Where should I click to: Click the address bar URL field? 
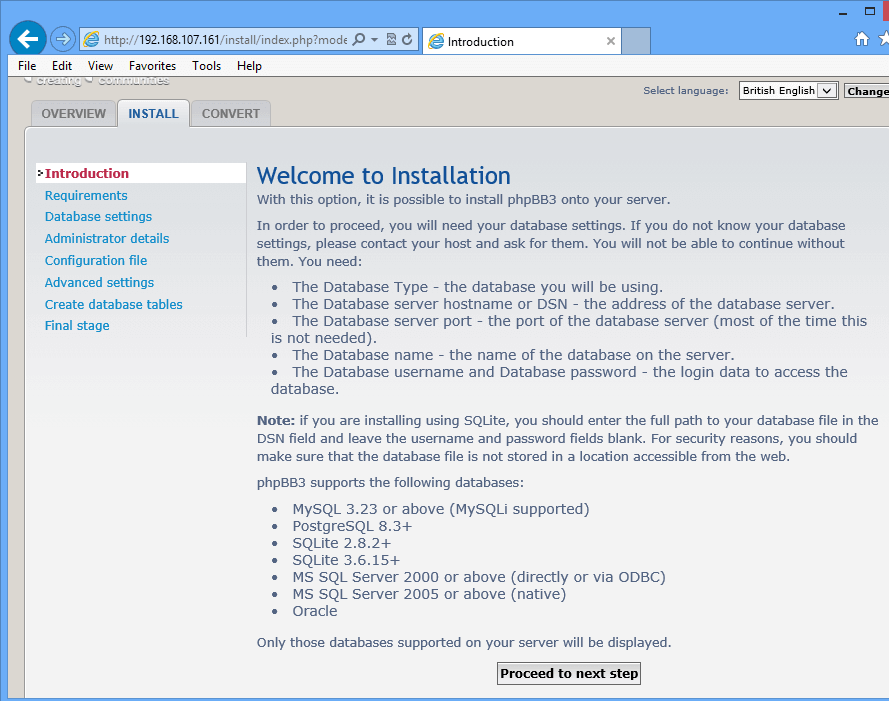[225, 40]
